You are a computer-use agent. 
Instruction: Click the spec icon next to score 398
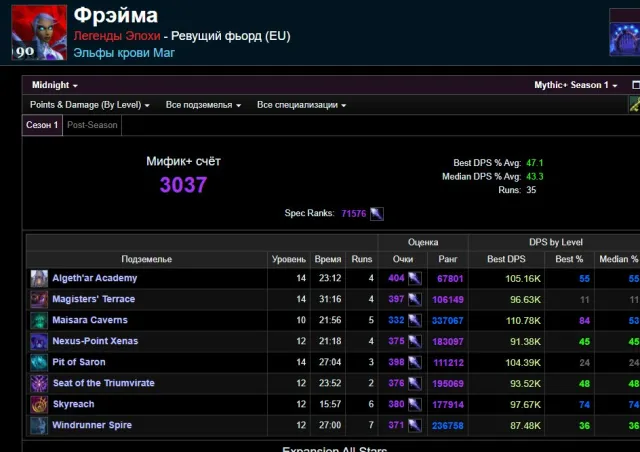tap(415, 363)
